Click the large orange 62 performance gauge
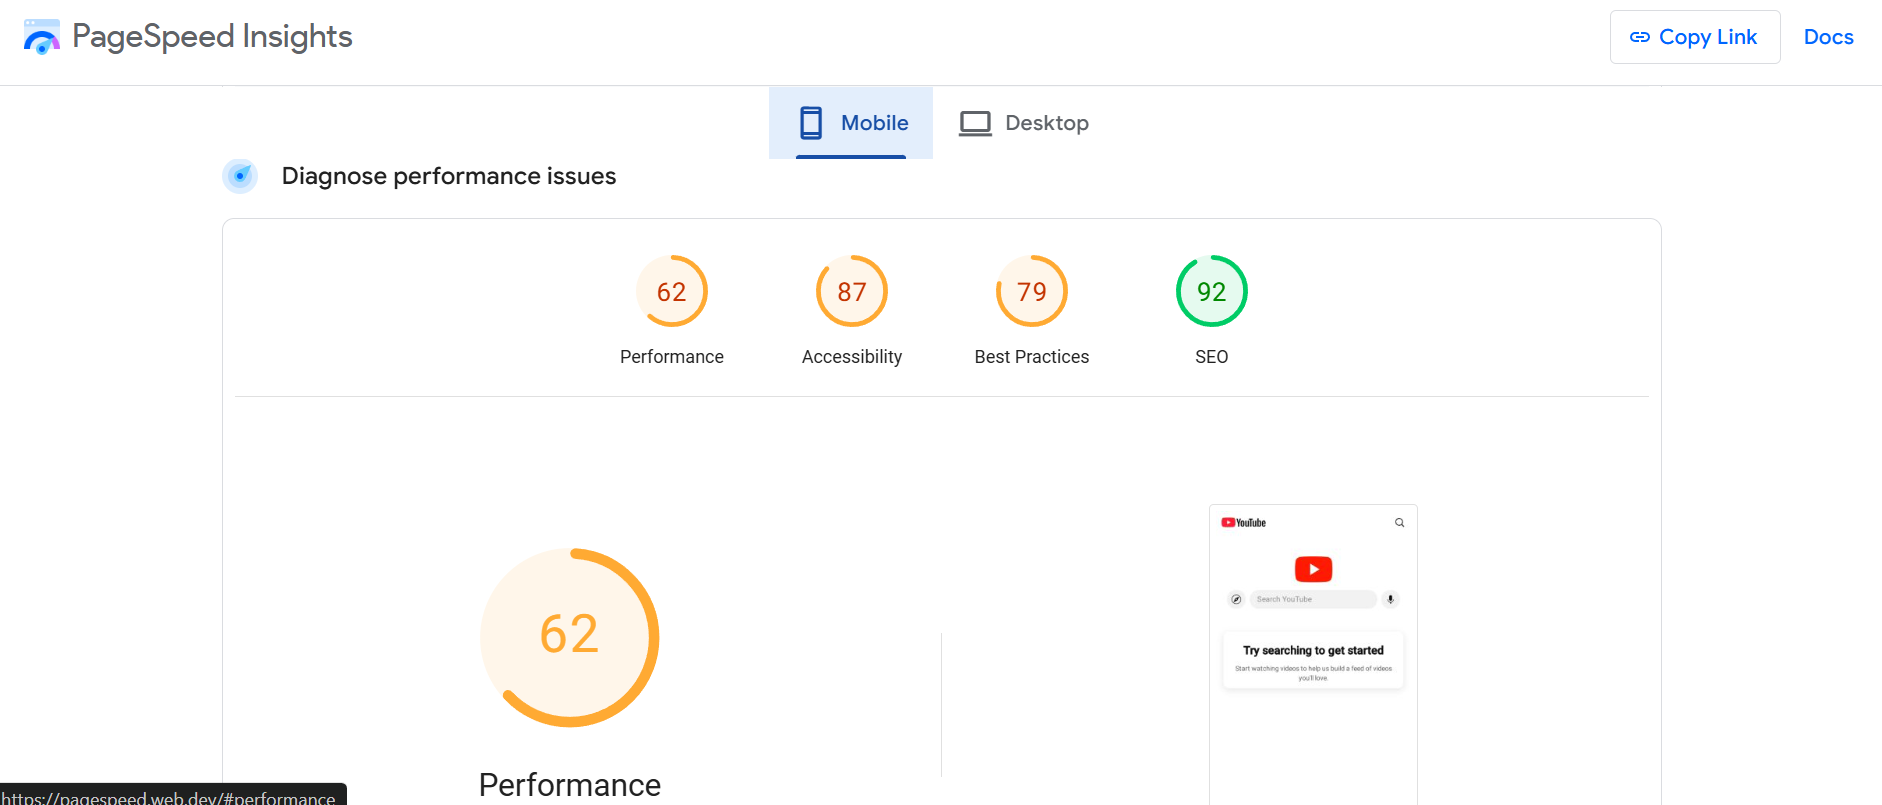 [569, 637]
